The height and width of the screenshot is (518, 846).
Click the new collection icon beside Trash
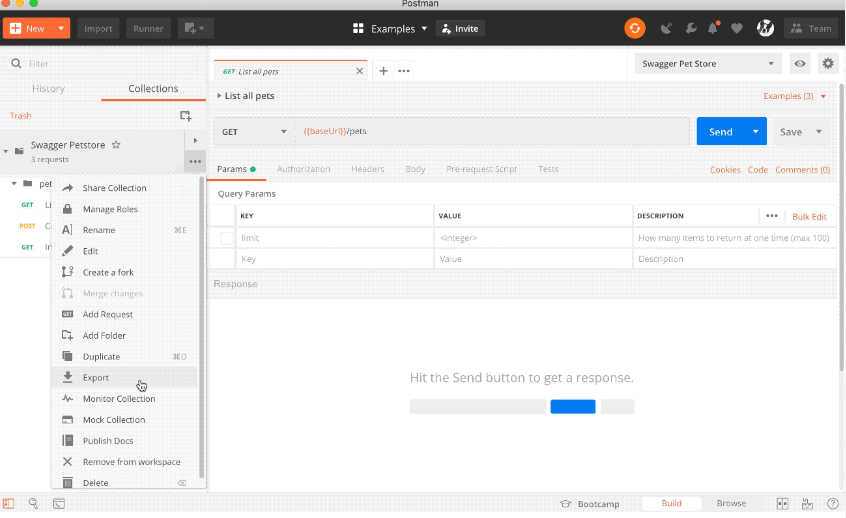[x=186, y=115]
